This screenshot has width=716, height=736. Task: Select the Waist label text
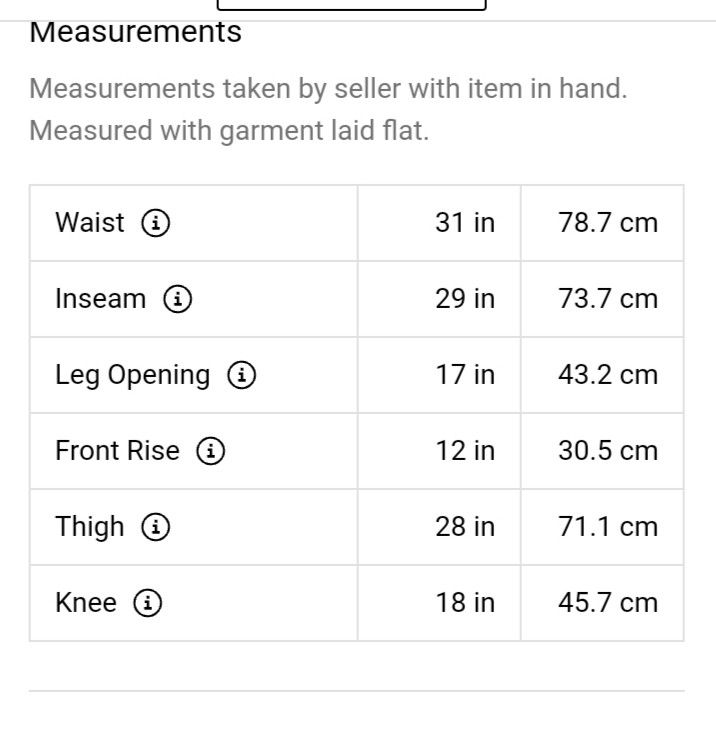pyautogui.click(x=90, y=222)
